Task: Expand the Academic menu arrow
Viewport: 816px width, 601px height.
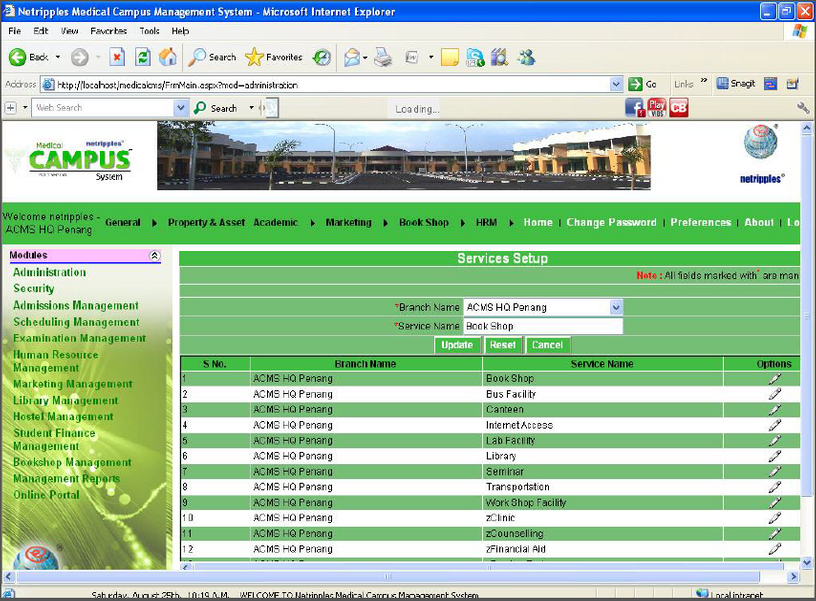Action: point(313,223)
